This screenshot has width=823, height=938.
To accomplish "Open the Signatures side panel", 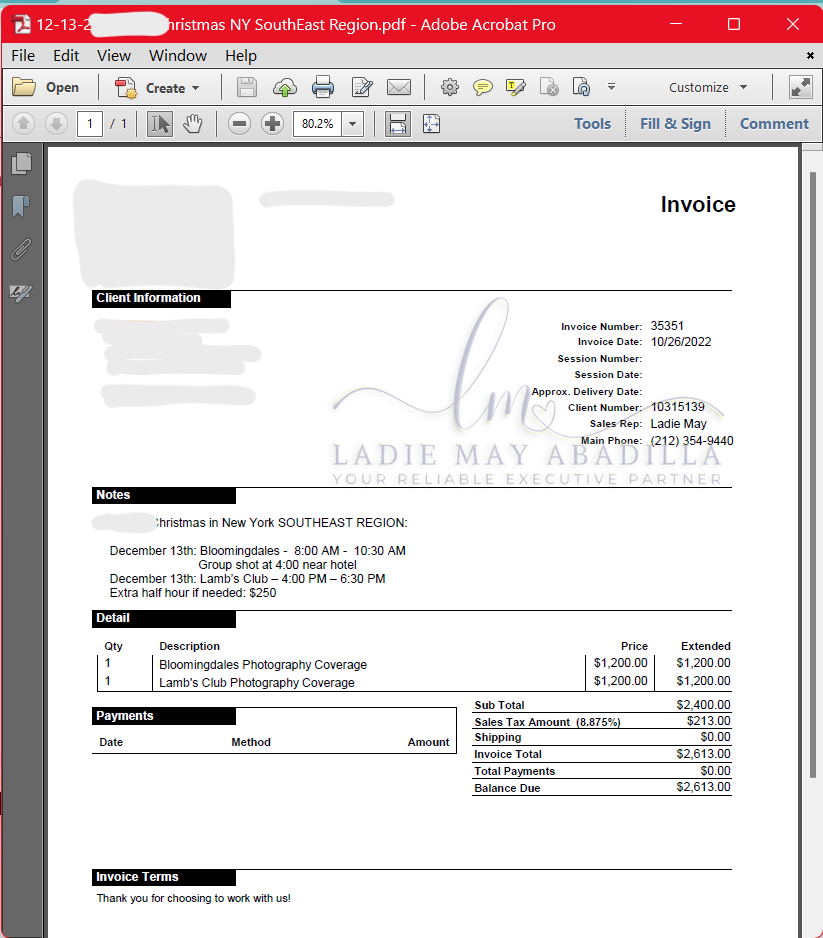I will click(22, 293).
